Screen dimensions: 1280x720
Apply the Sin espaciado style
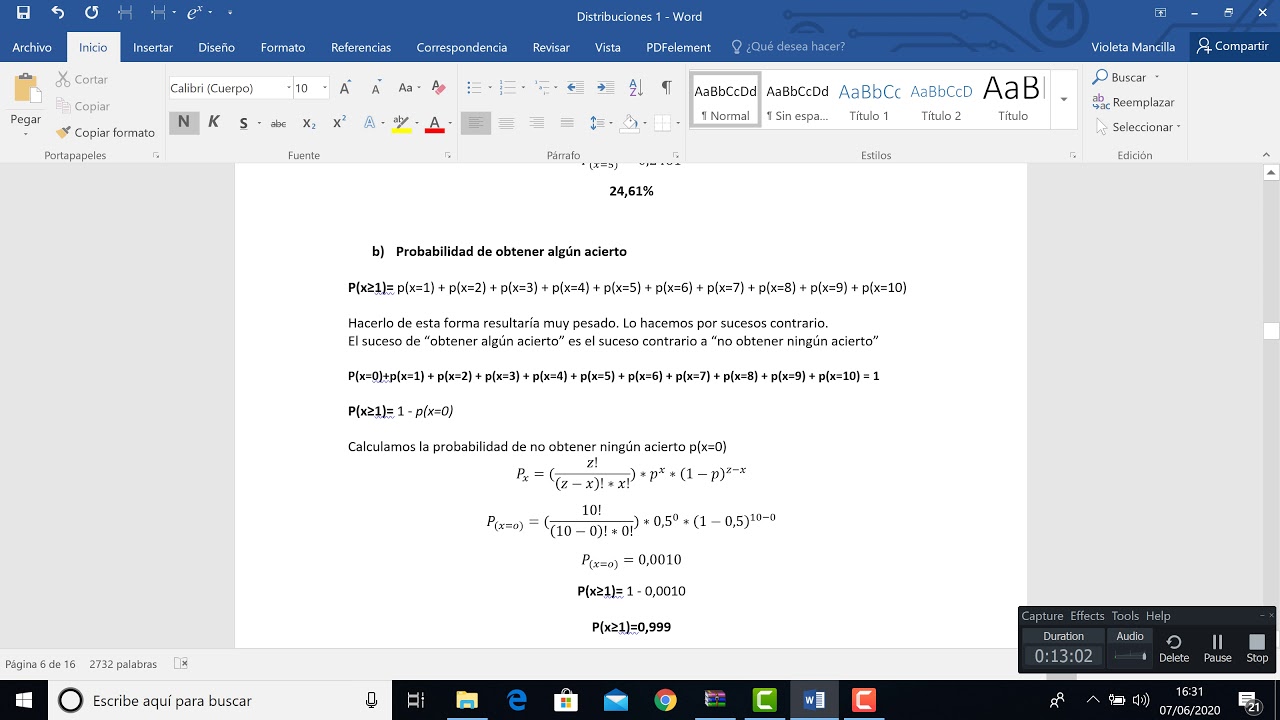point(797,99)
